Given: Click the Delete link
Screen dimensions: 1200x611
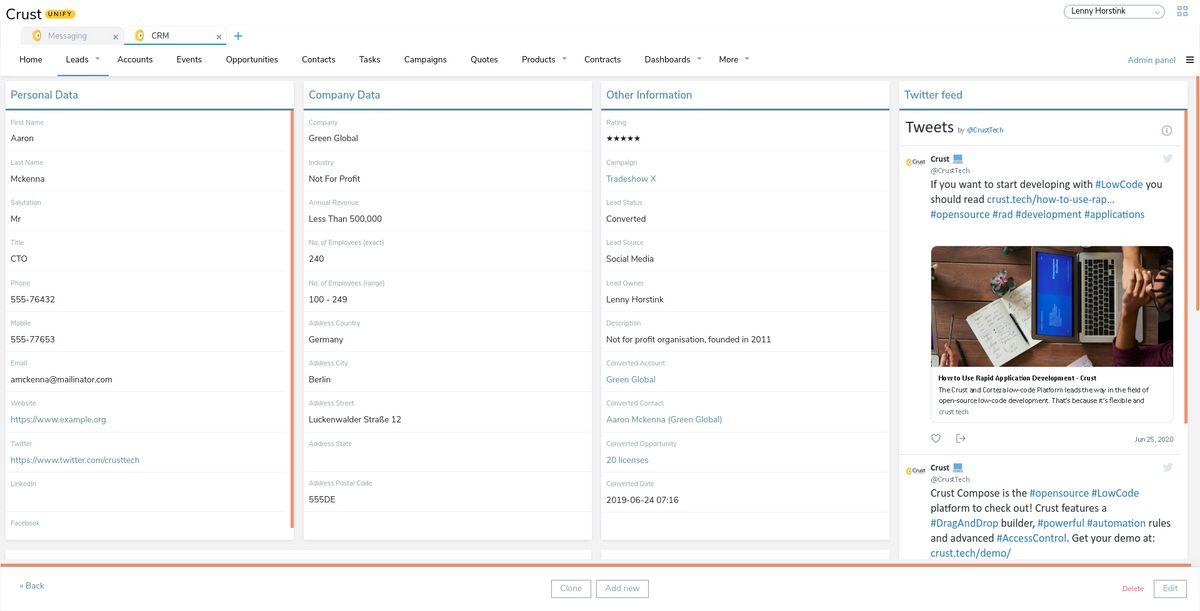Looking at the screenshot, I should [x=1133, y=589].
